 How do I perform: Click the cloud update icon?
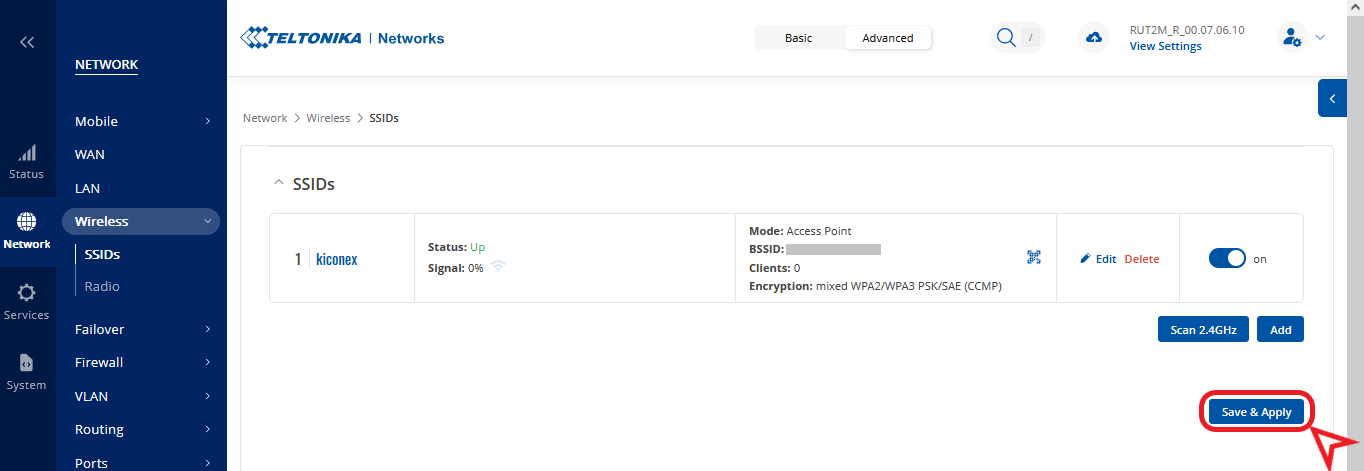[x=1094, y=38]
